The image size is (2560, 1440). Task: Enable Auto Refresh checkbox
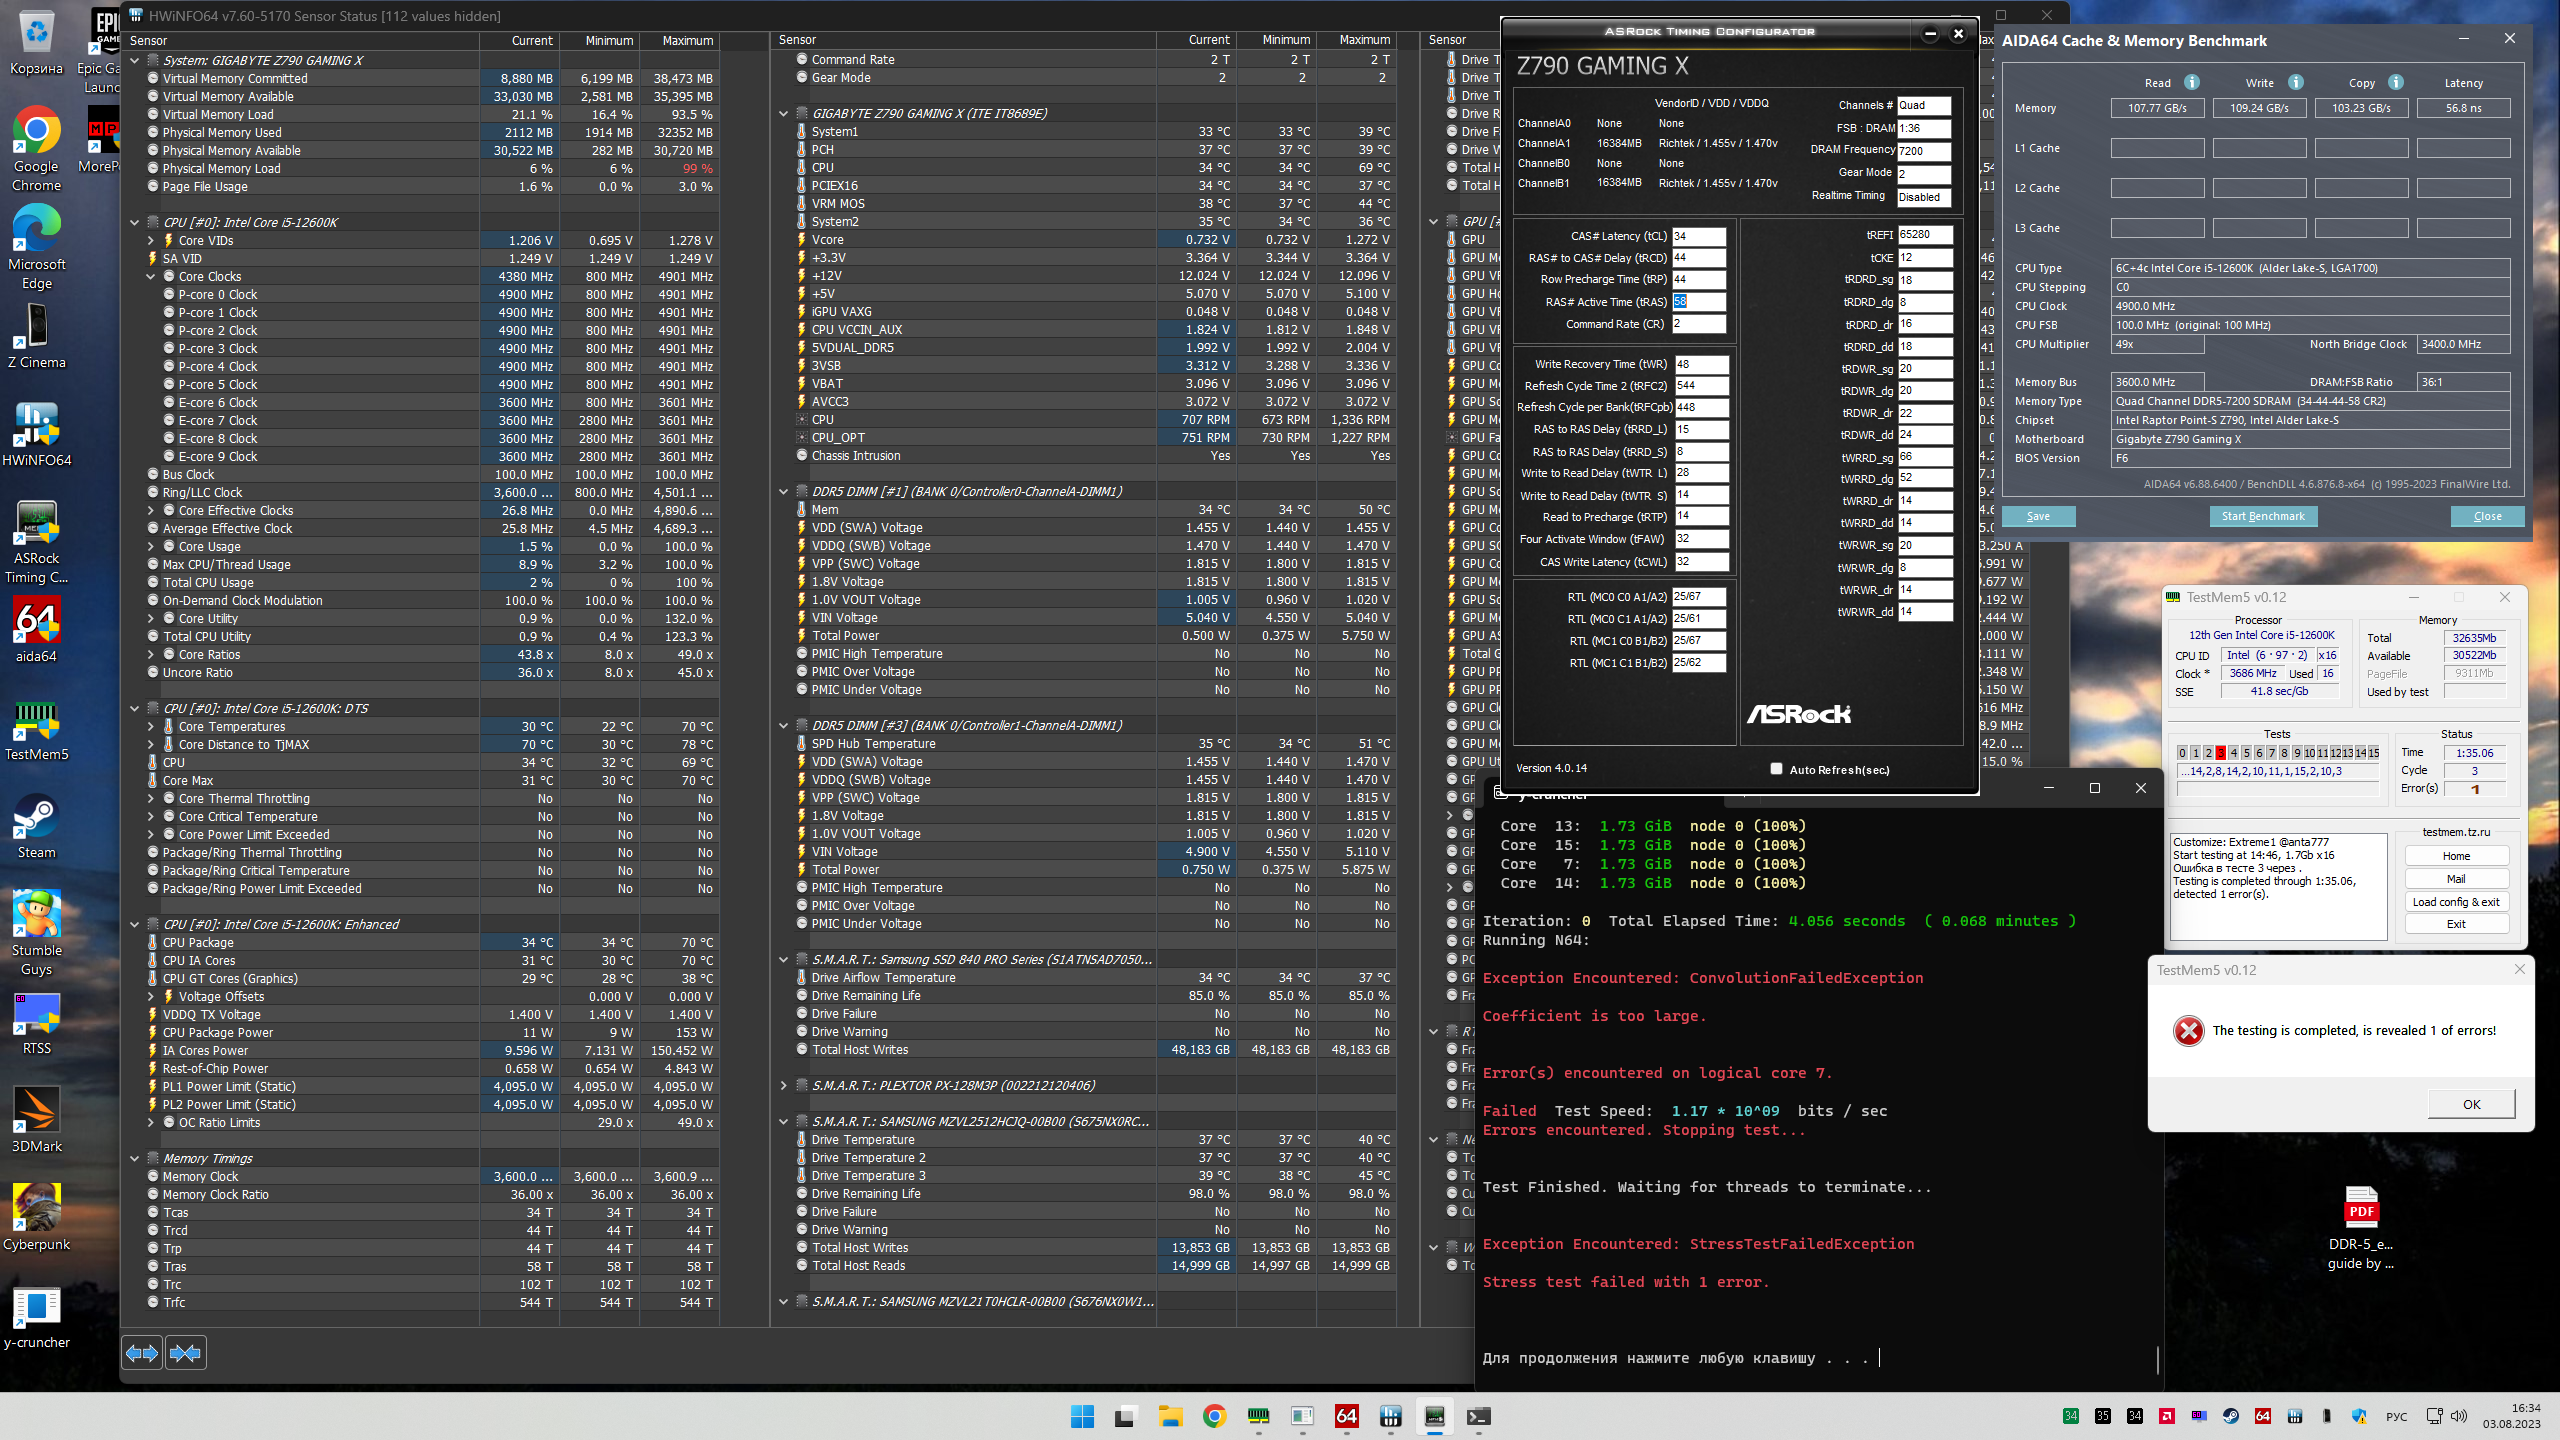[1776, 769]
